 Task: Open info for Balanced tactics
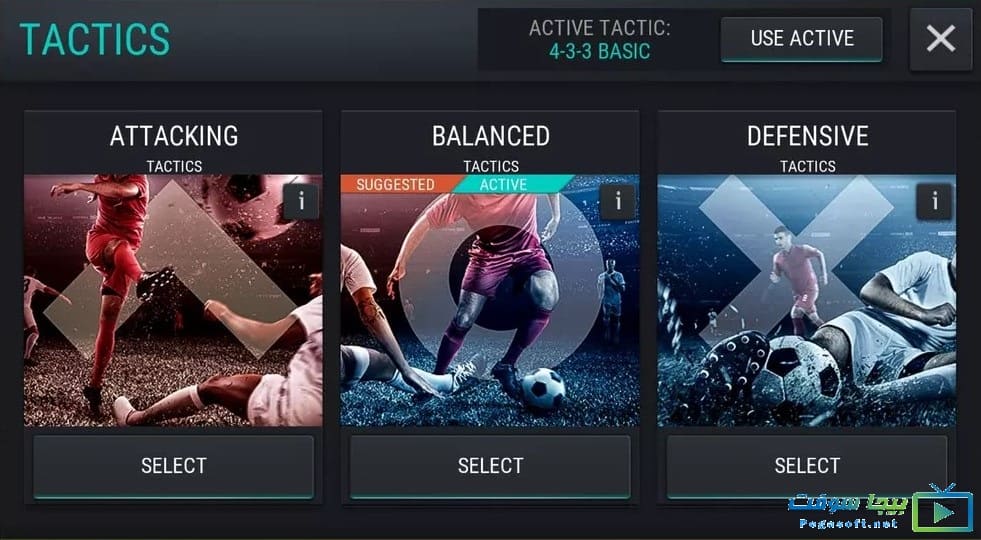(x=618, y=201)
